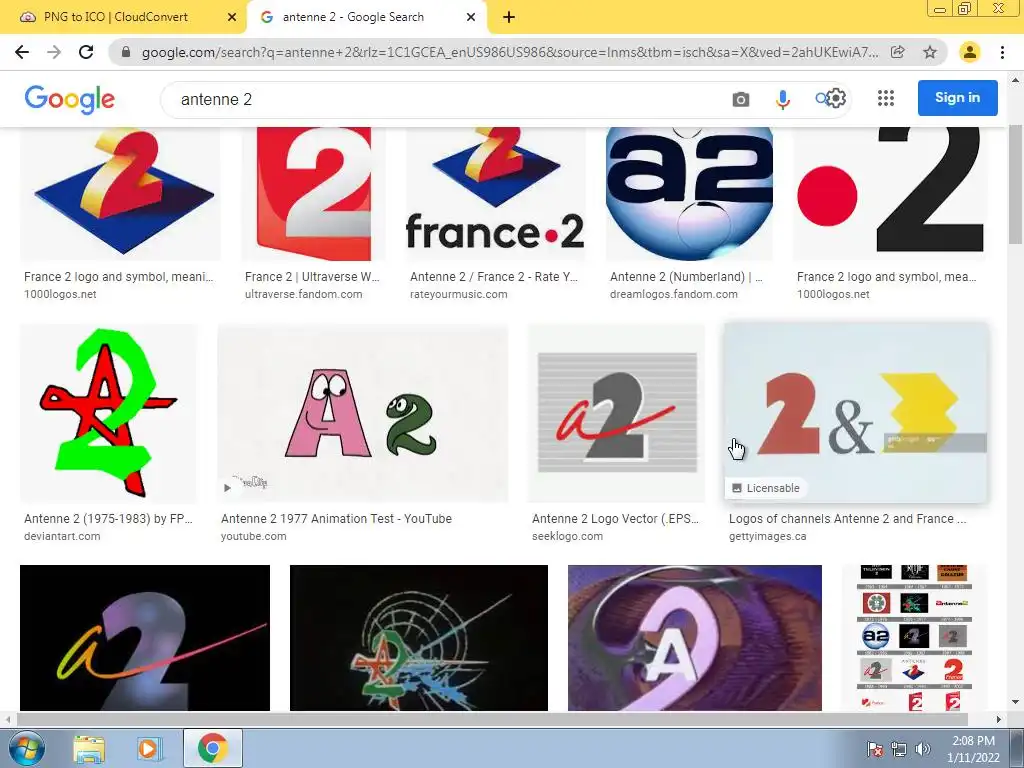Image resolution: width=1024 pixels, height=768 pixels.
Task: Open Action Center flag tray icon
Action: coord(875,749)
